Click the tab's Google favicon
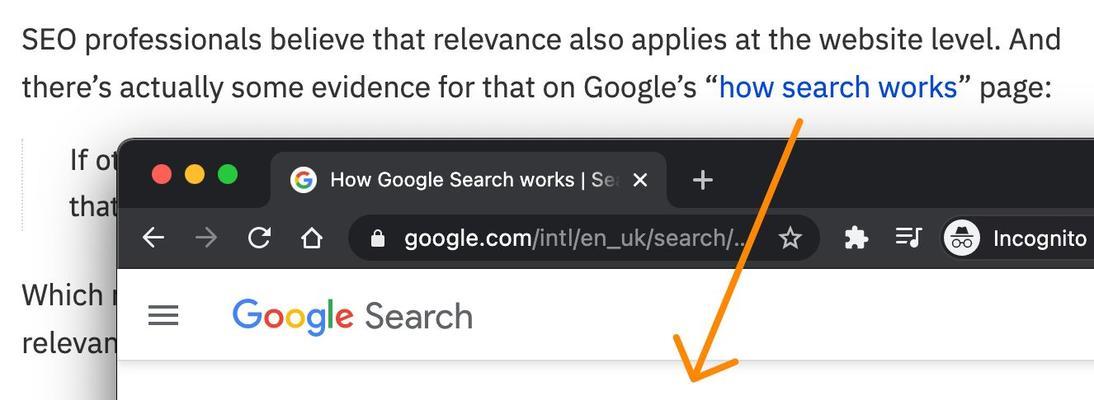This screenshot has height=400, width=1094. click(x=304, y=180)
